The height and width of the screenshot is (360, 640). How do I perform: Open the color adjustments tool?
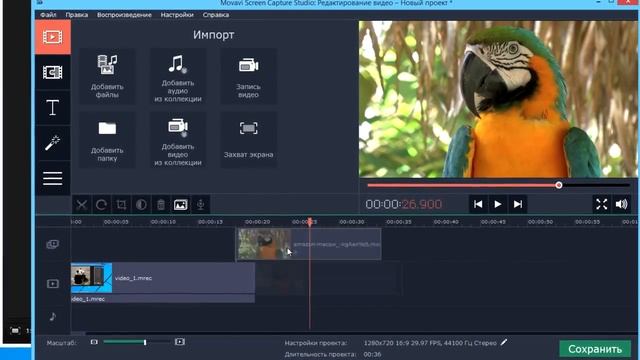[141, 204]
